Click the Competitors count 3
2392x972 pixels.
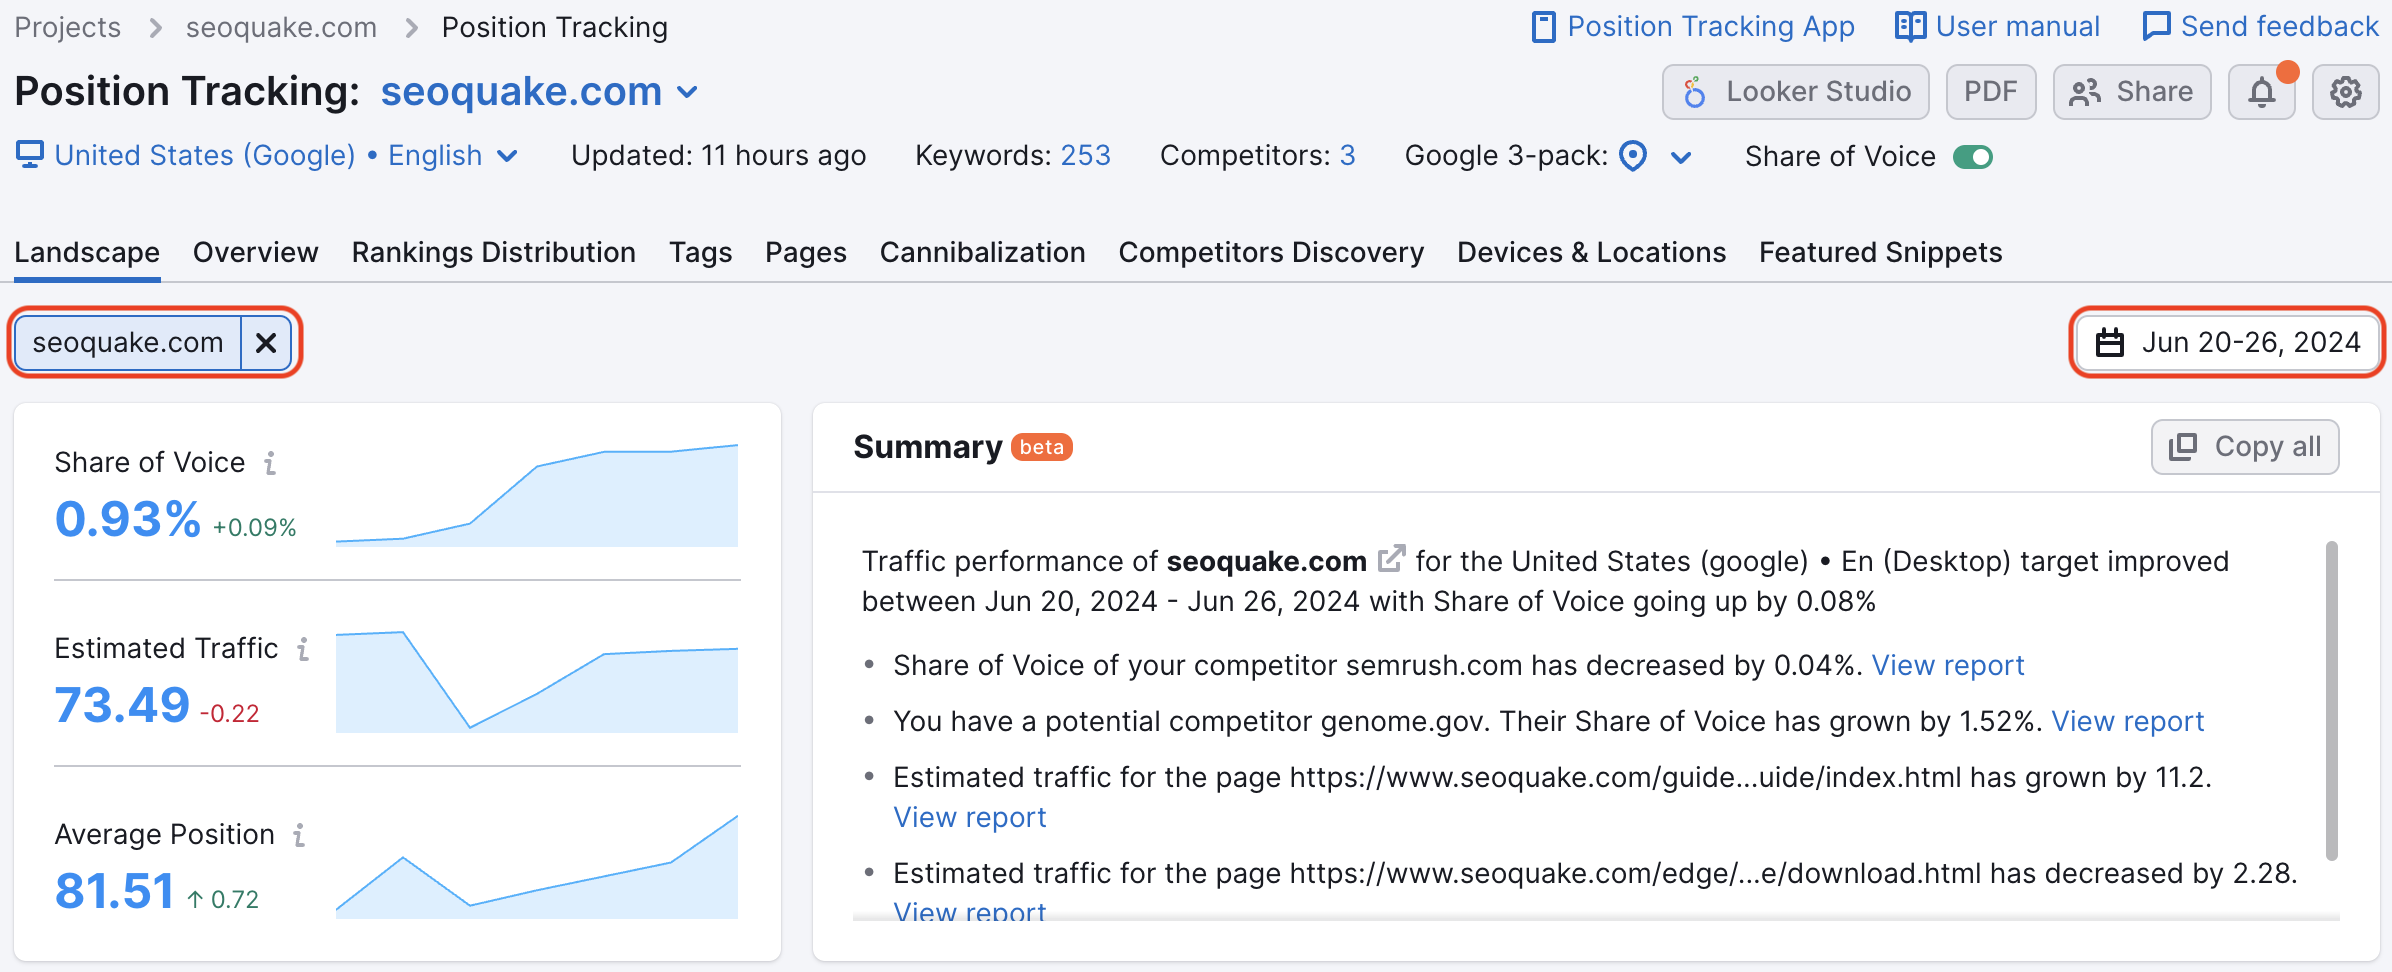[x=1348, y=155]
